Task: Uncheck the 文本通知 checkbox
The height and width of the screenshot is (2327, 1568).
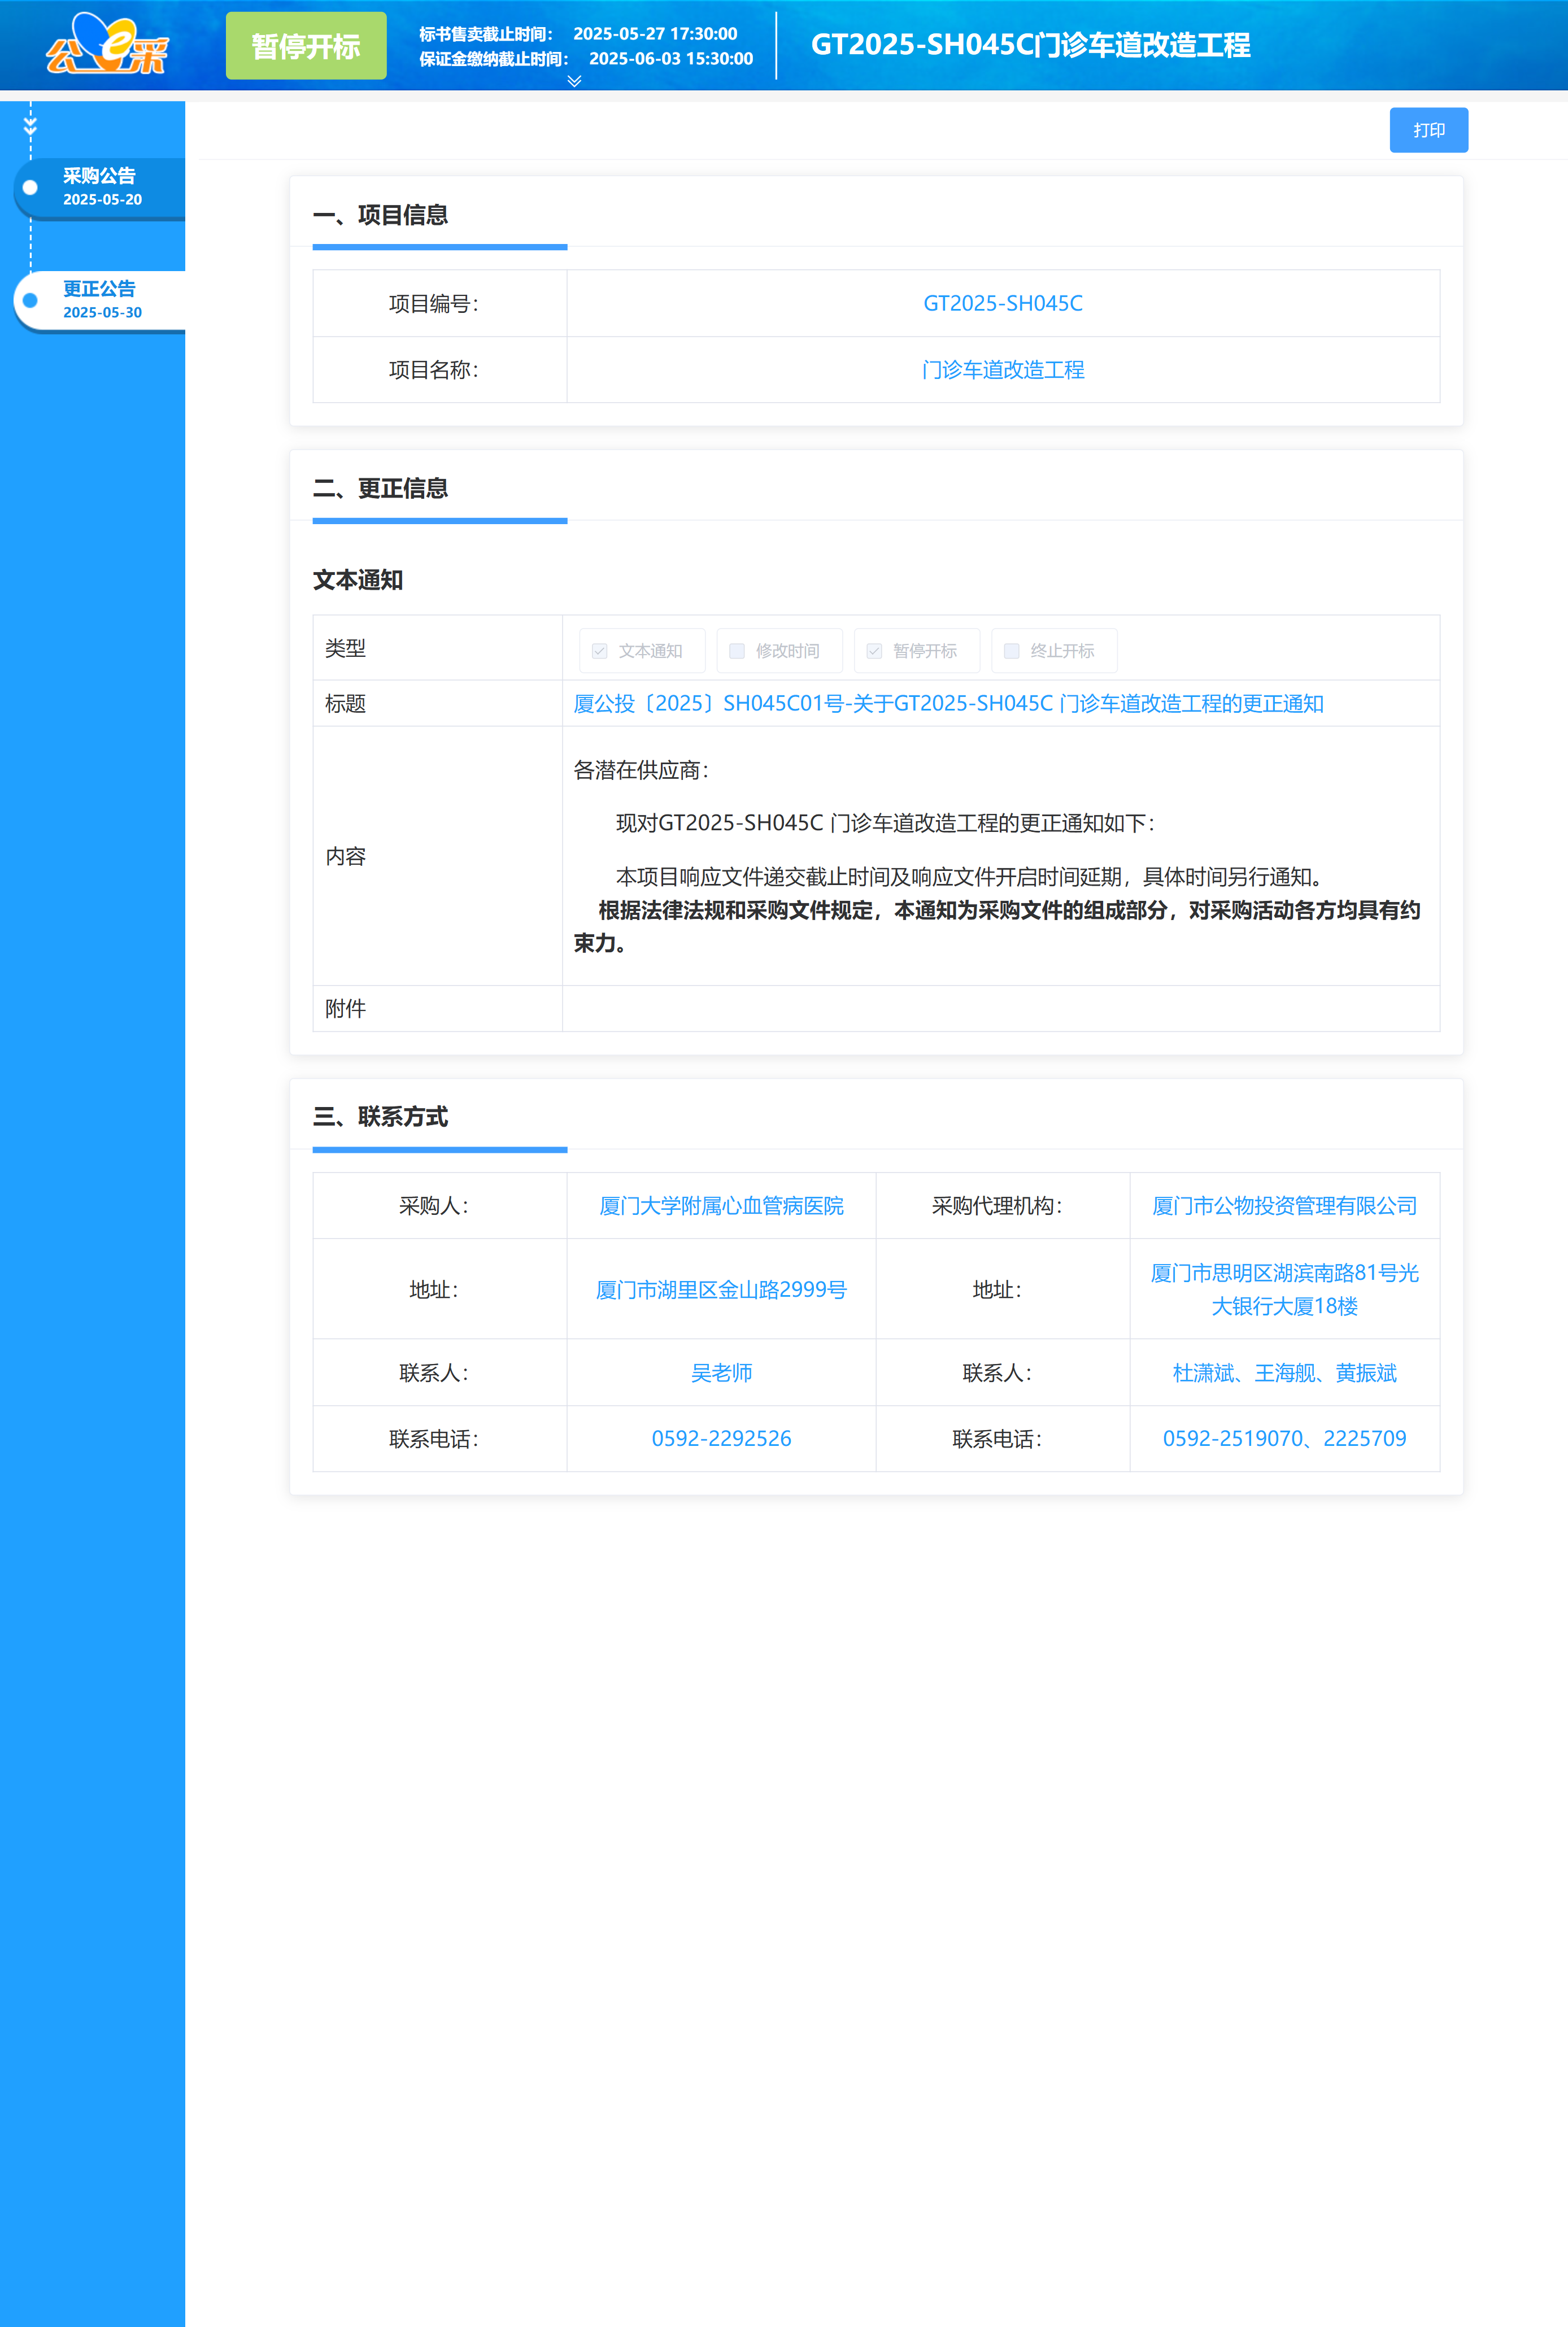Action: coord(599,650)
